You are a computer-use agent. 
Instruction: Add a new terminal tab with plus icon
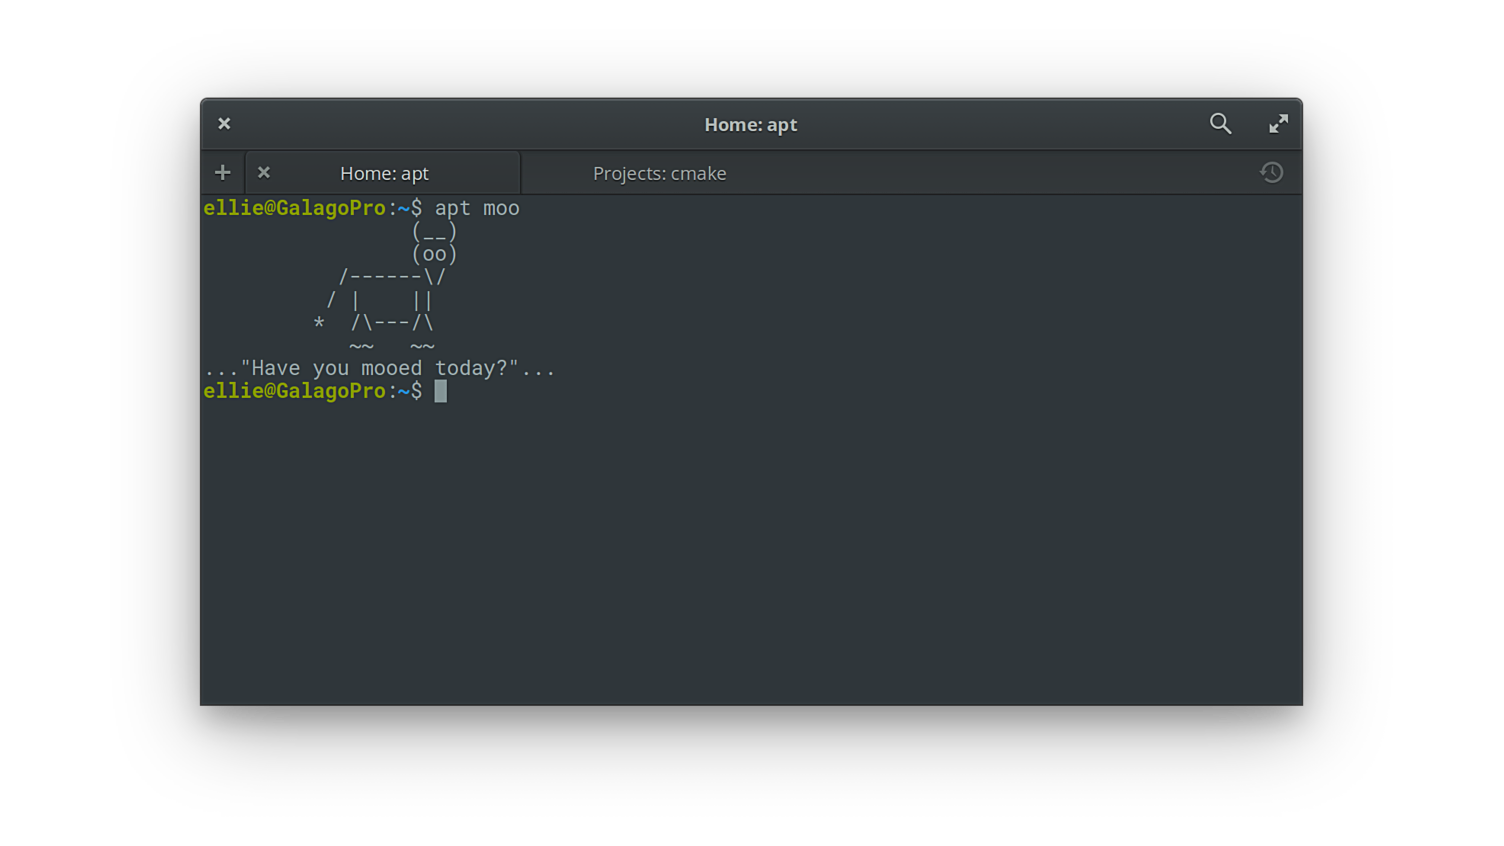[222, 173]
